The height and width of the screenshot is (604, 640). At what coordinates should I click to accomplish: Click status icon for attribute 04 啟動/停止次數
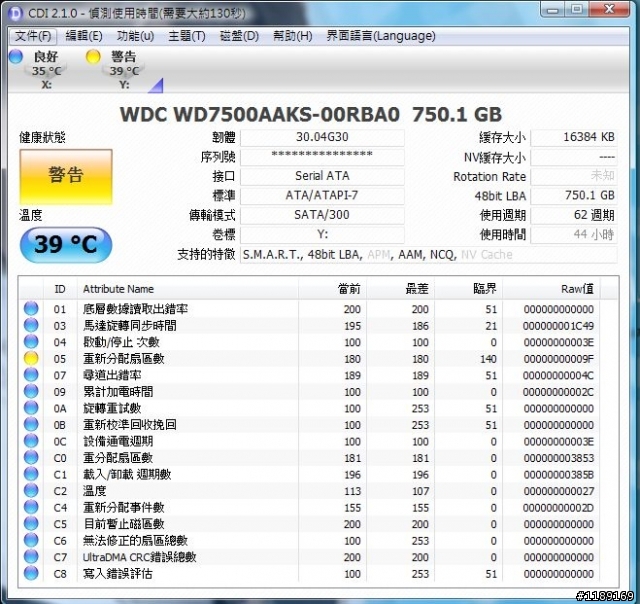31,342
